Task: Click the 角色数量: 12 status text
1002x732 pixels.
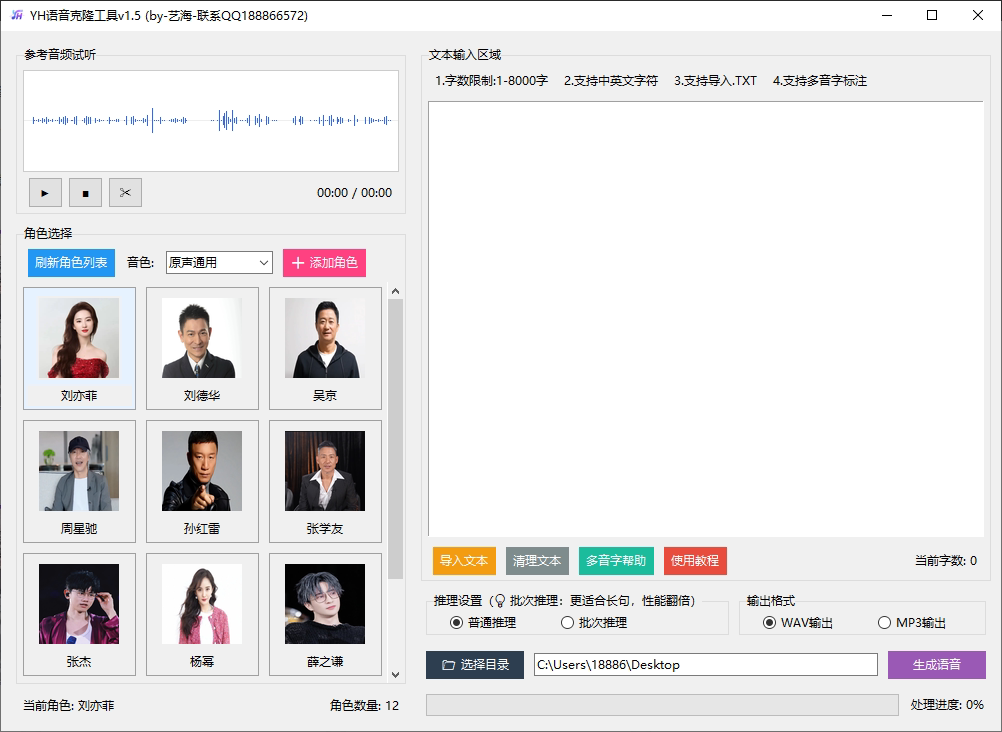Action: coord(364,706)
